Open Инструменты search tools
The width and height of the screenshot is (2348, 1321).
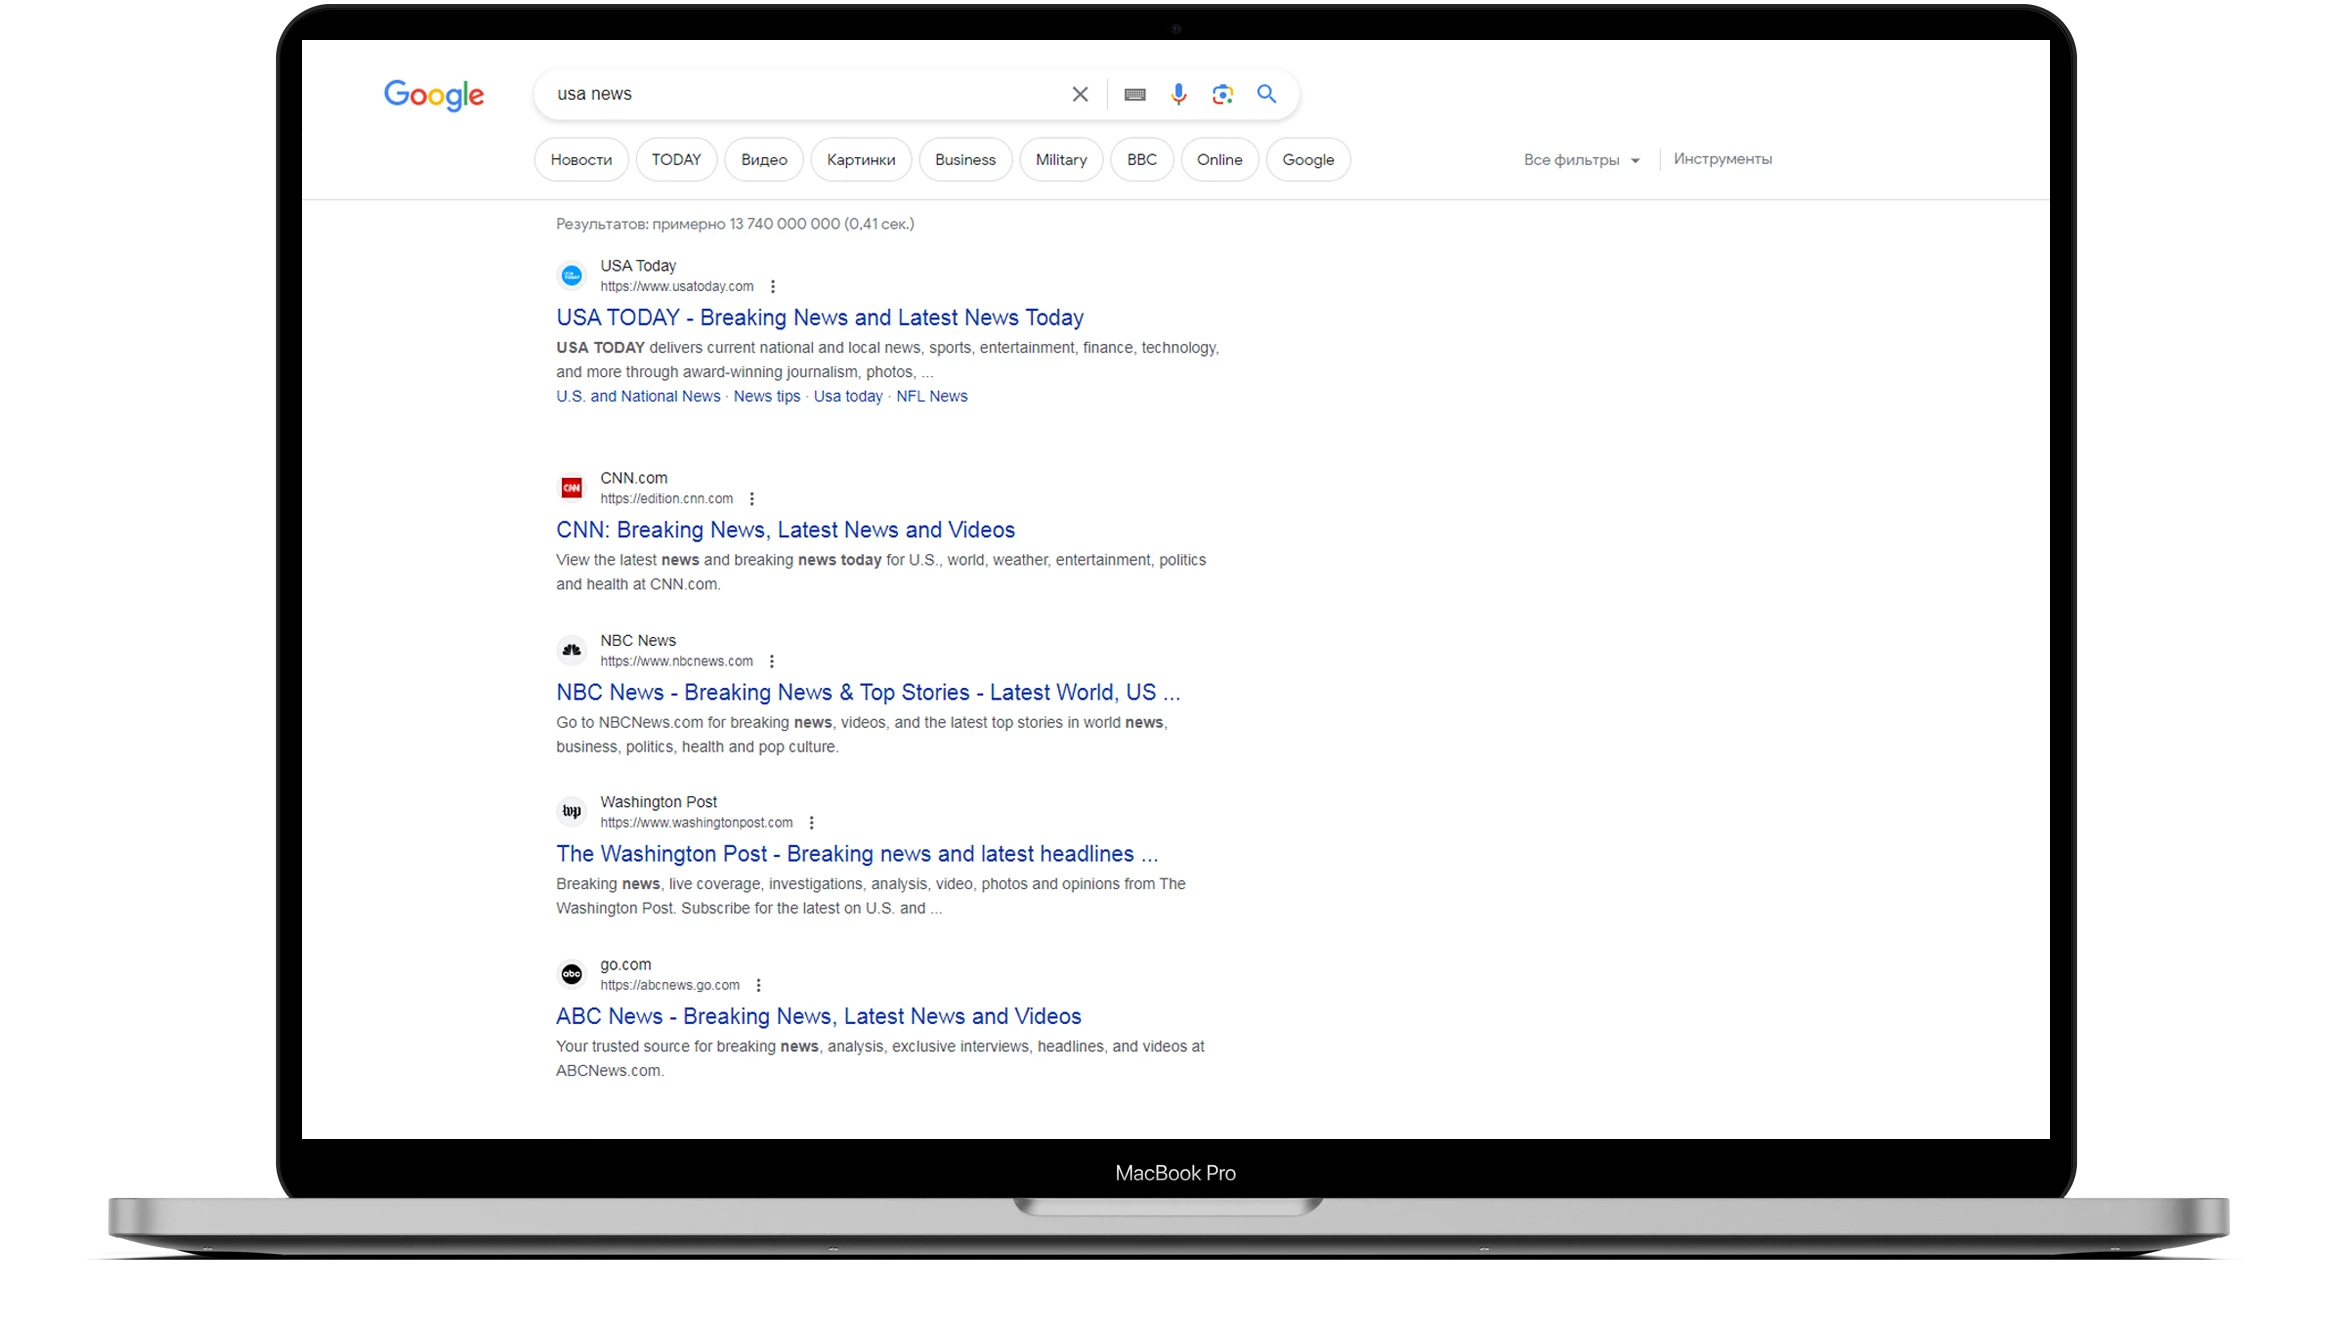click(1723, 159)
